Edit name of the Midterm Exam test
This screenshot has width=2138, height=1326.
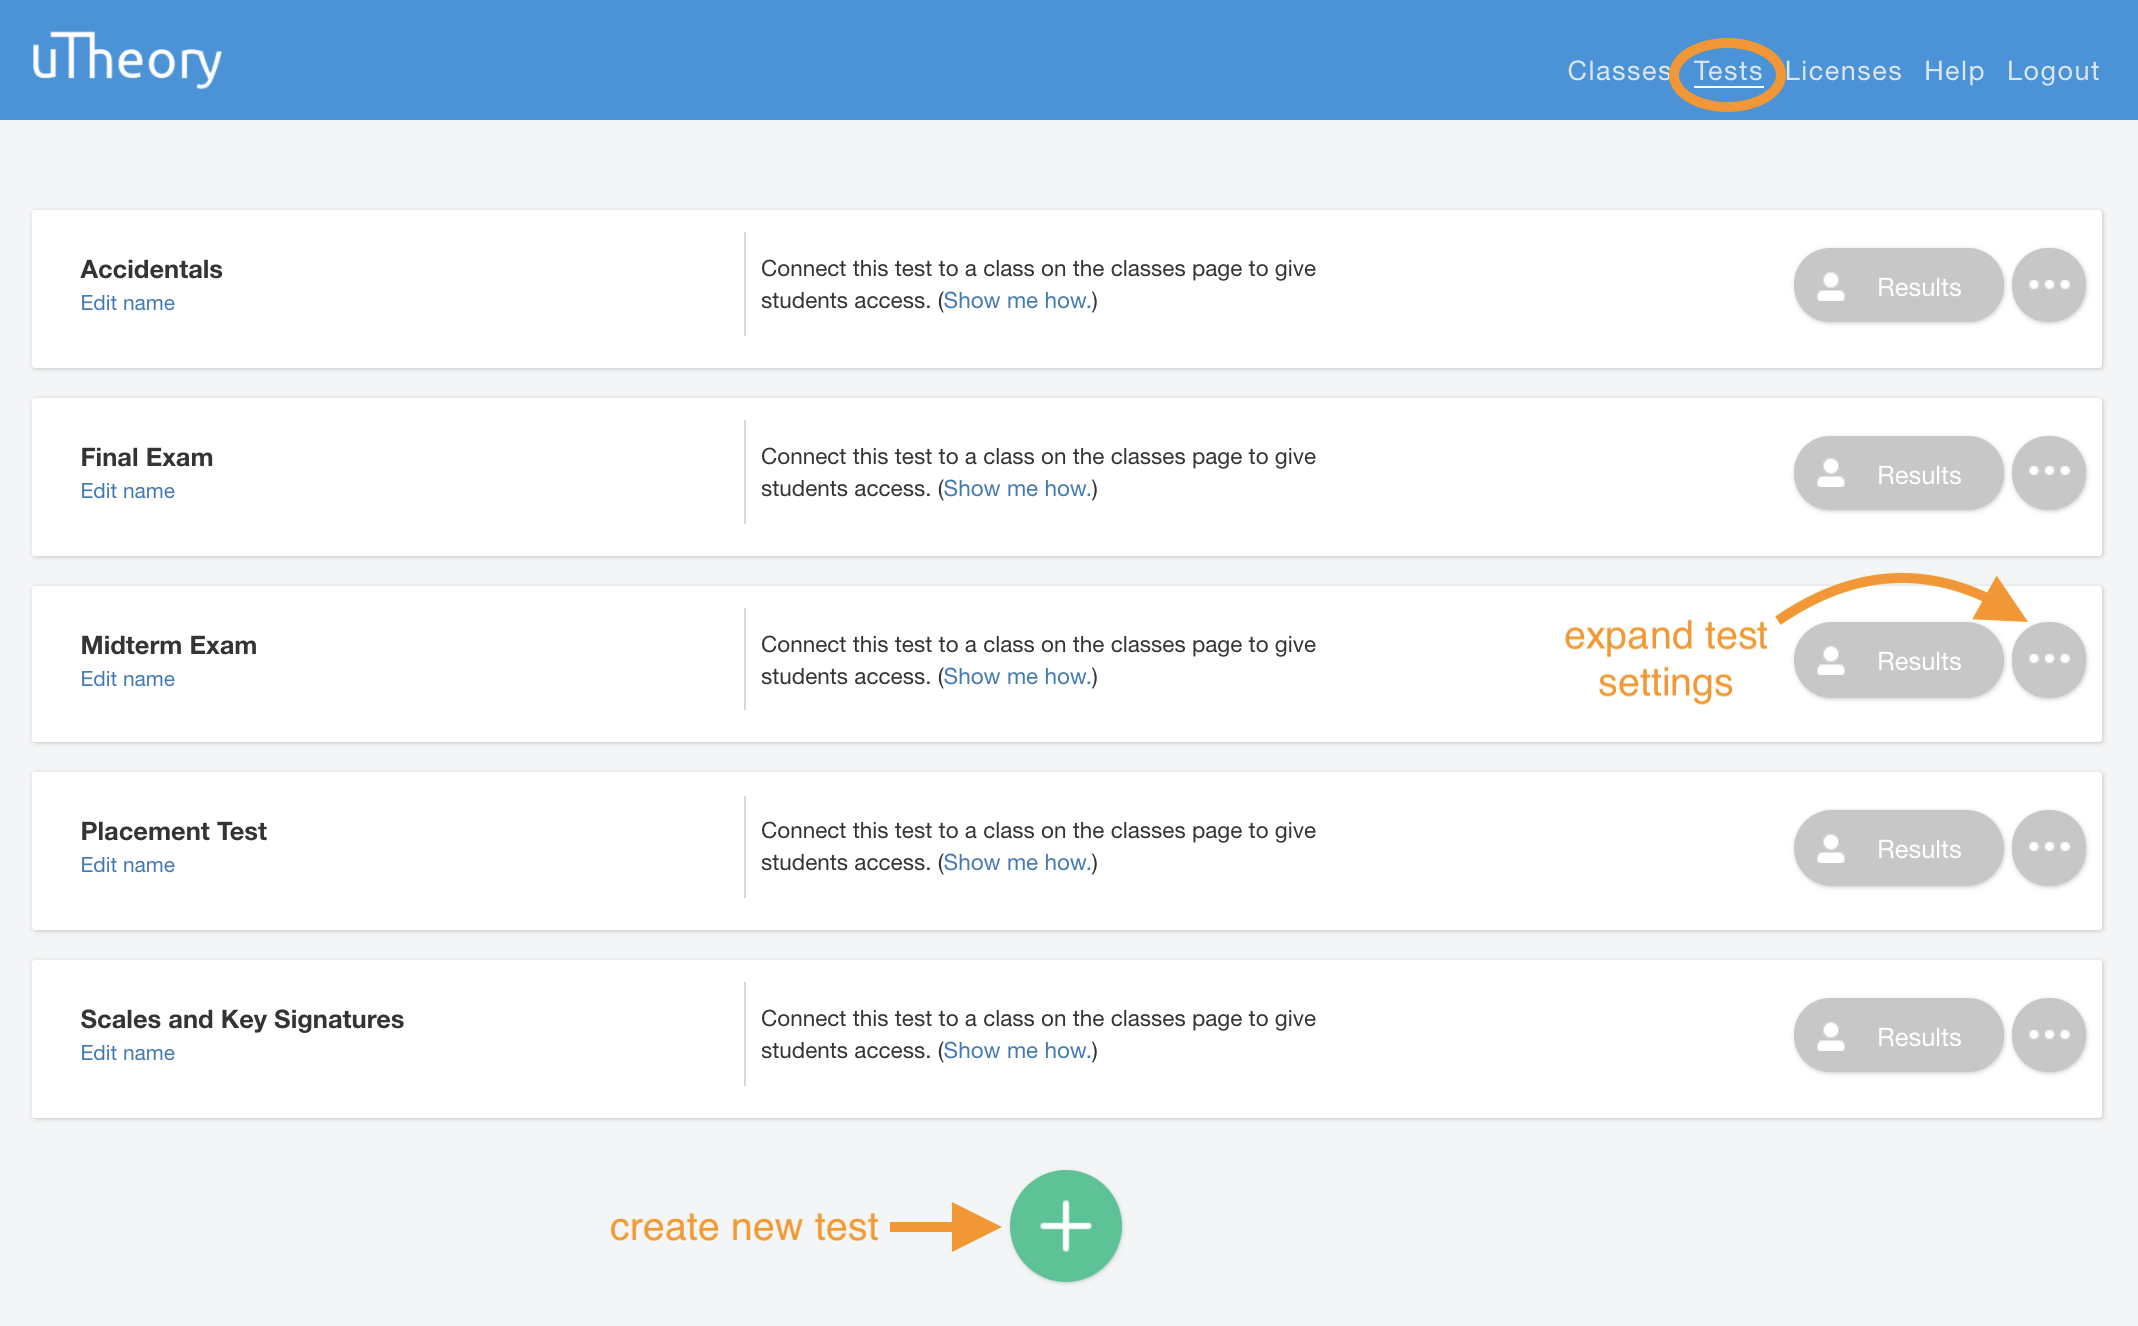click(x=128, y=679)
